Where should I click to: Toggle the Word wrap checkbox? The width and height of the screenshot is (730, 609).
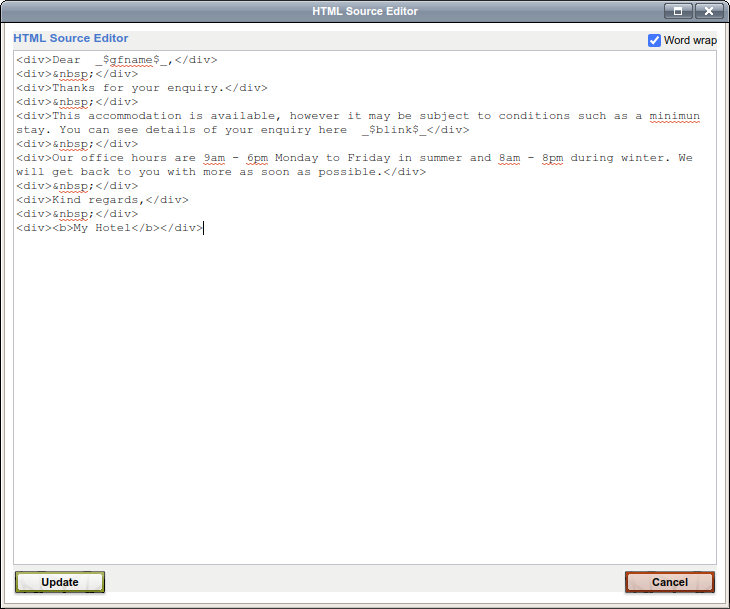655,40
